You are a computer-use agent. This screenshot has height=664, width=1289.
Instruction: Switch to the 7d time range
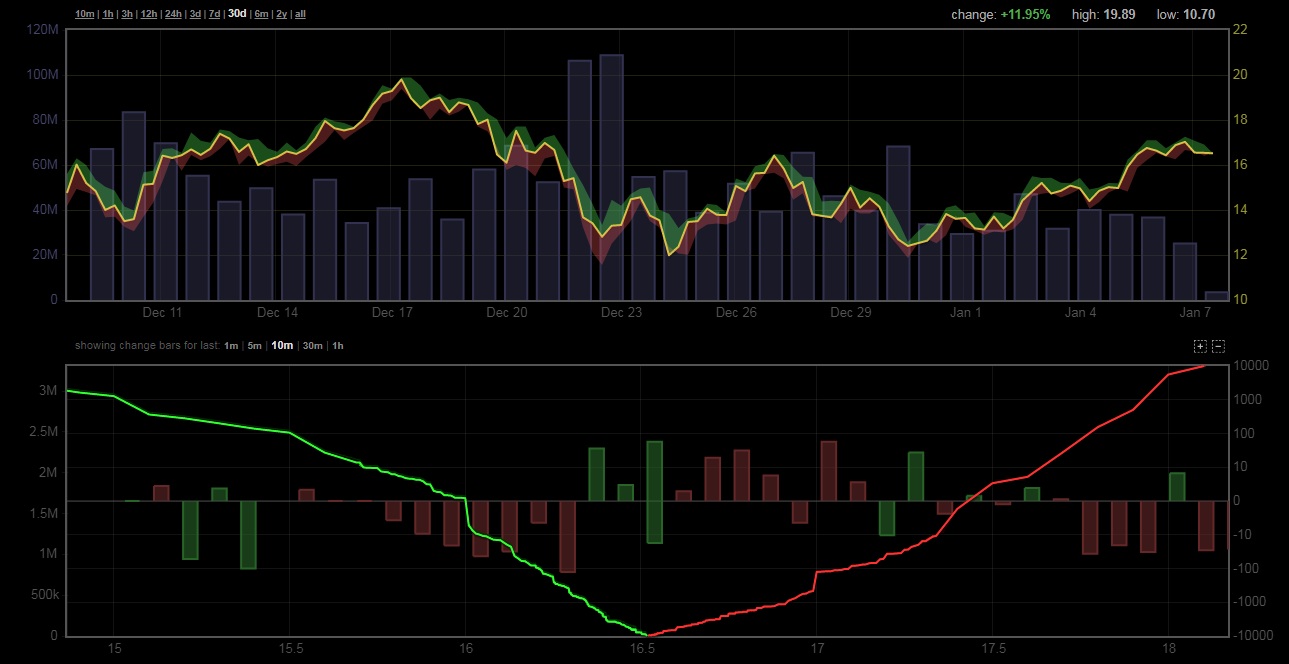pyautogui.click(x=214, y=14)
